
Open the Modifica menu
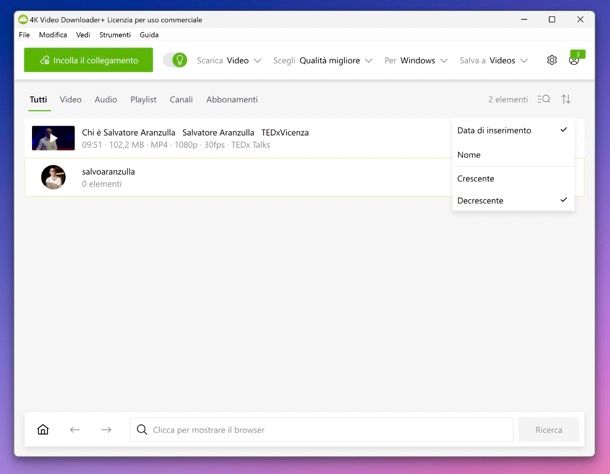pos(53,35)
